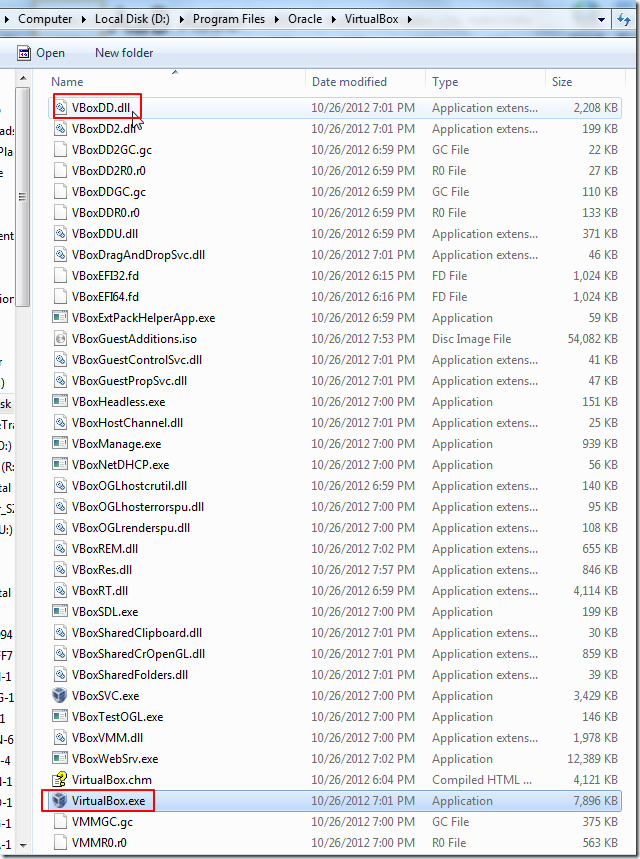The height and width of the screenshot is (859, 640).
Task: Select the VBoxSDL.exe application icon
Action: (60, 611)
